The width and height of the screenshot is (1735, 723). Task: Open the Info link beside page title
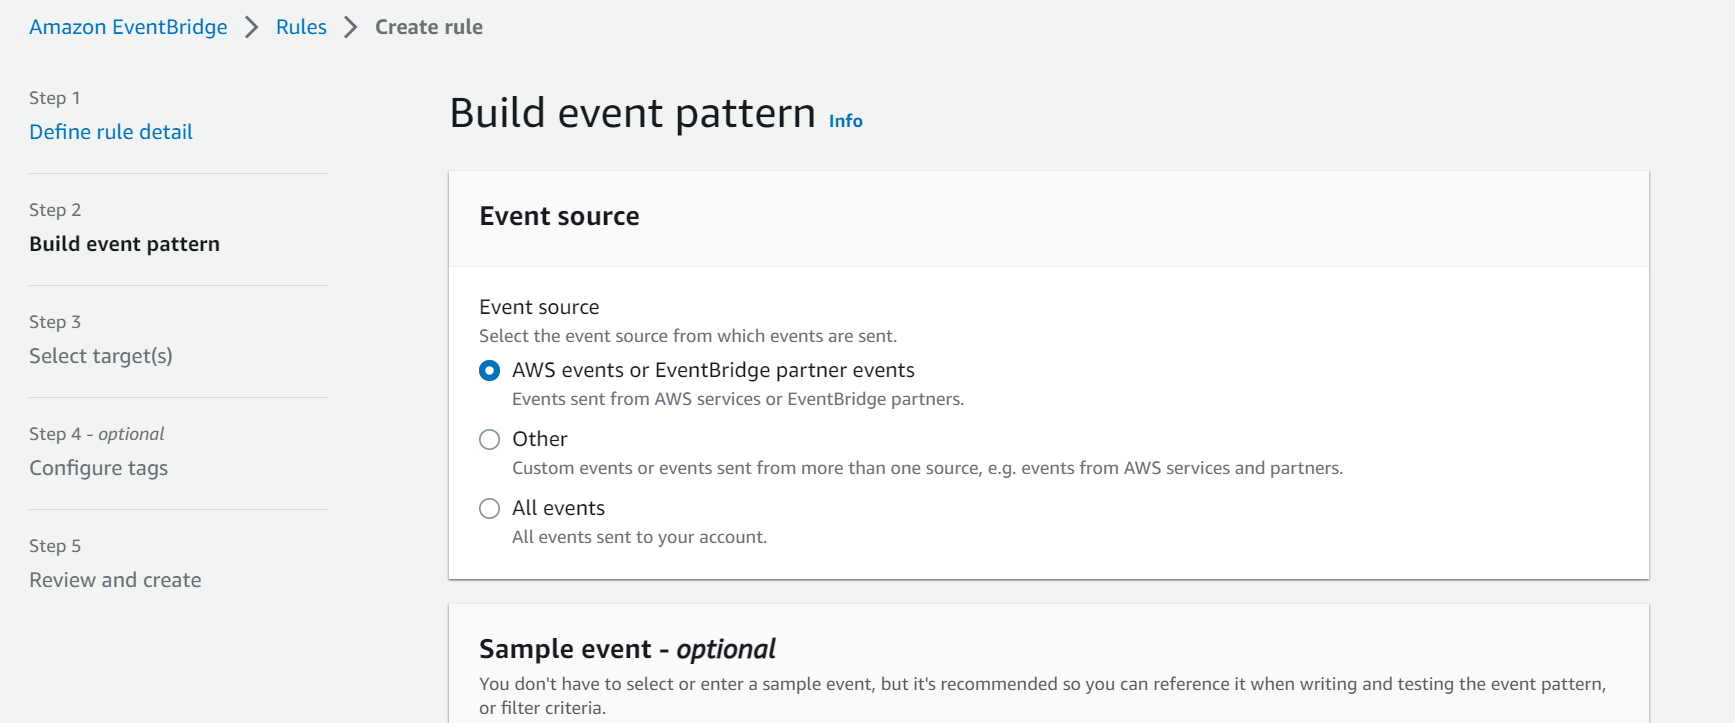click(x=845, y=121)
